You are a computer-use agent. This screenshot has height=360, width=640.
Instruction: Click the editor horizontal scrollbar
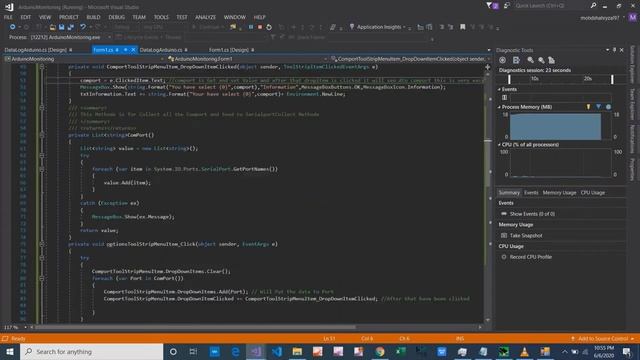195,327
